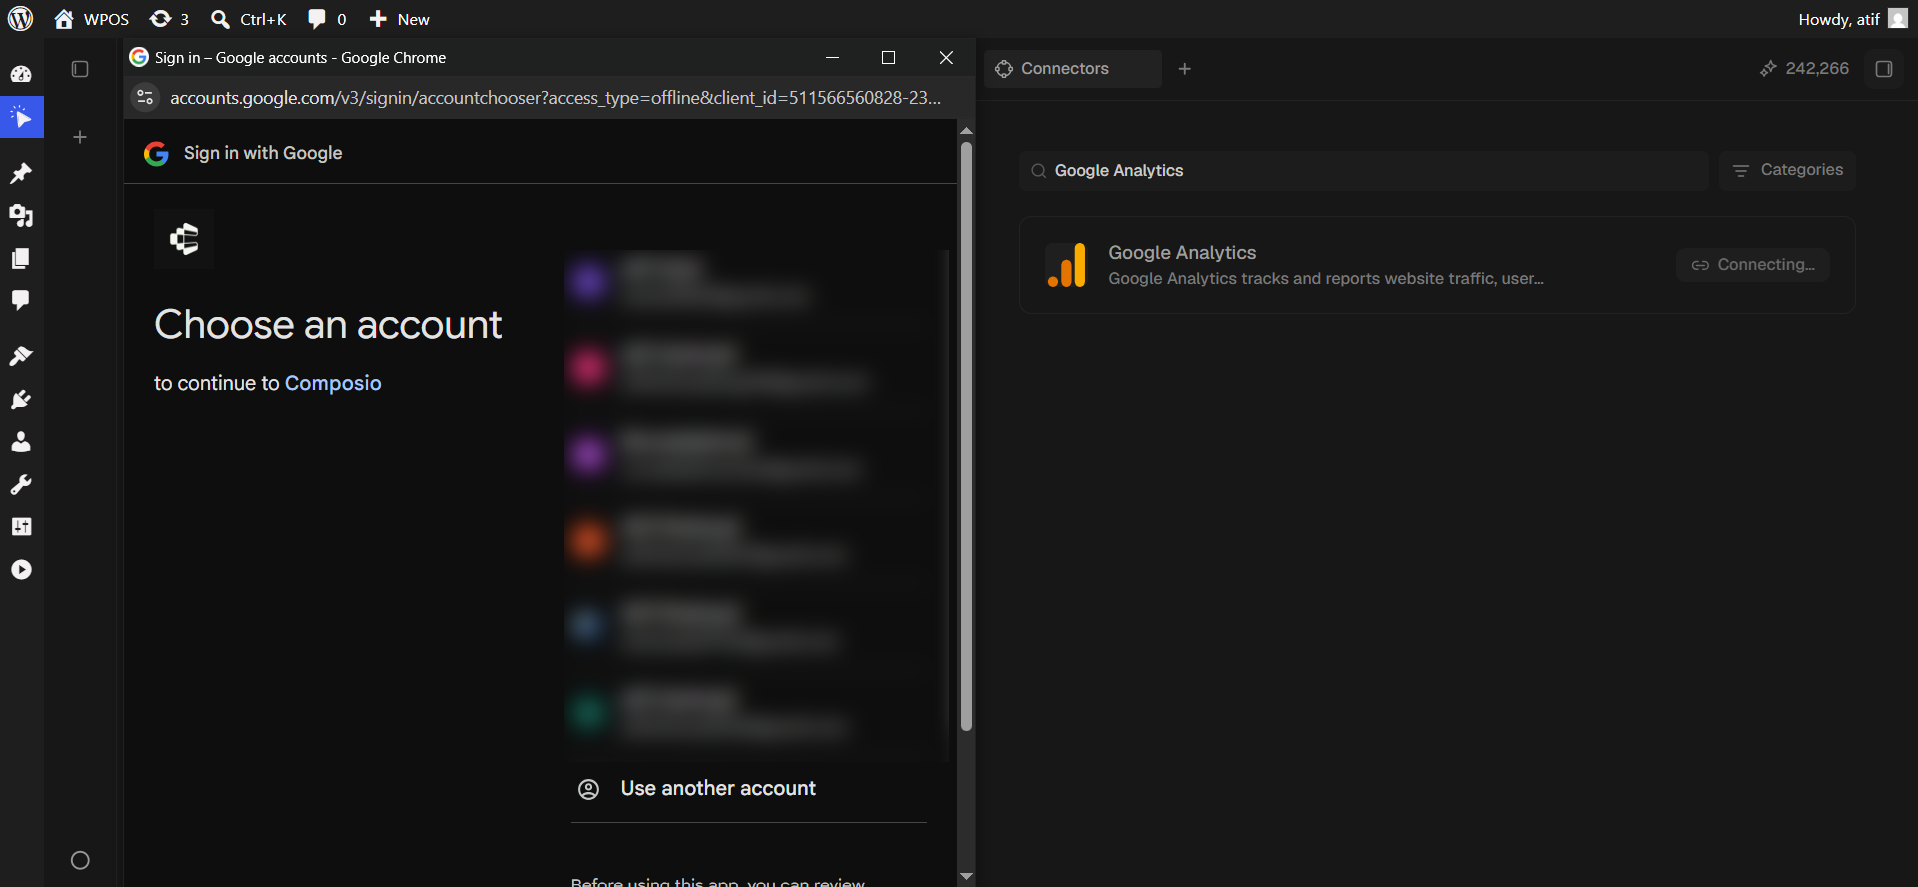Click the Chrome address bar URL
This screenshot has height=887, width=1918.
coord(555,97)
